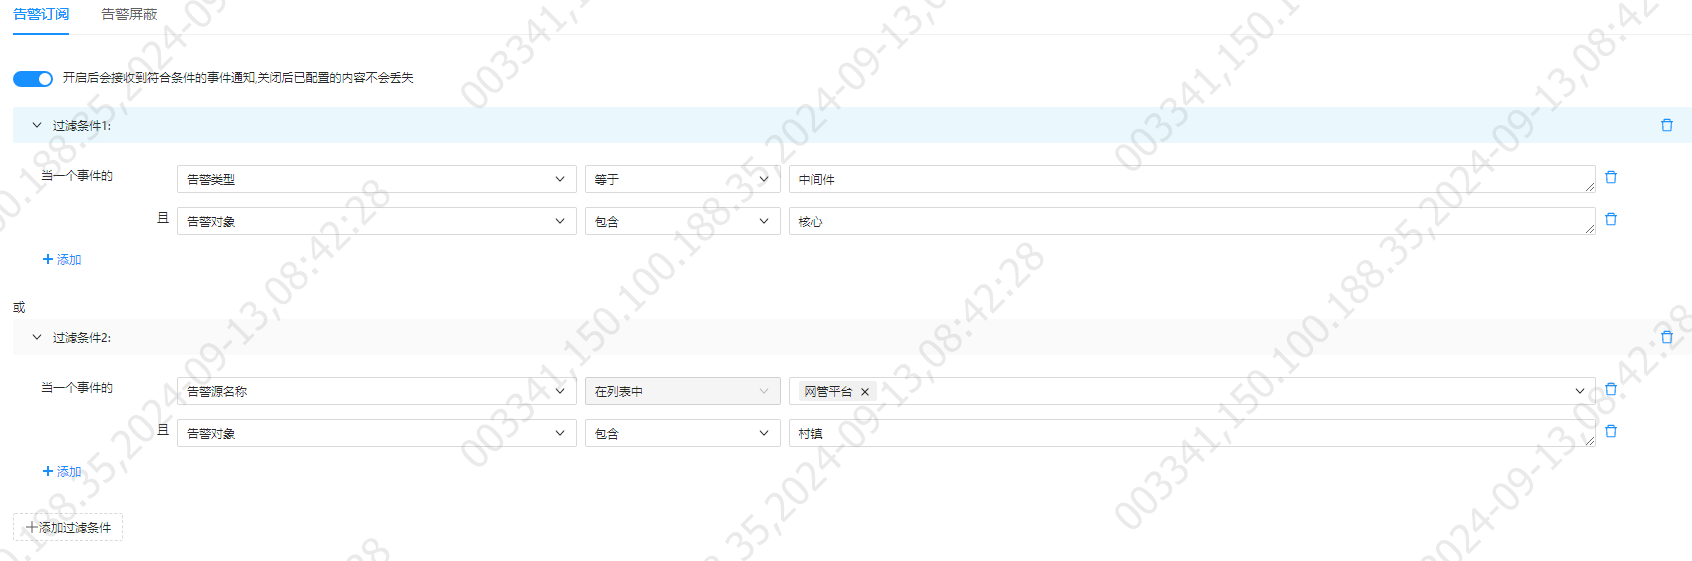Click the 过滤条件1 header label
1692x561 pixels.
pos(82,125)
